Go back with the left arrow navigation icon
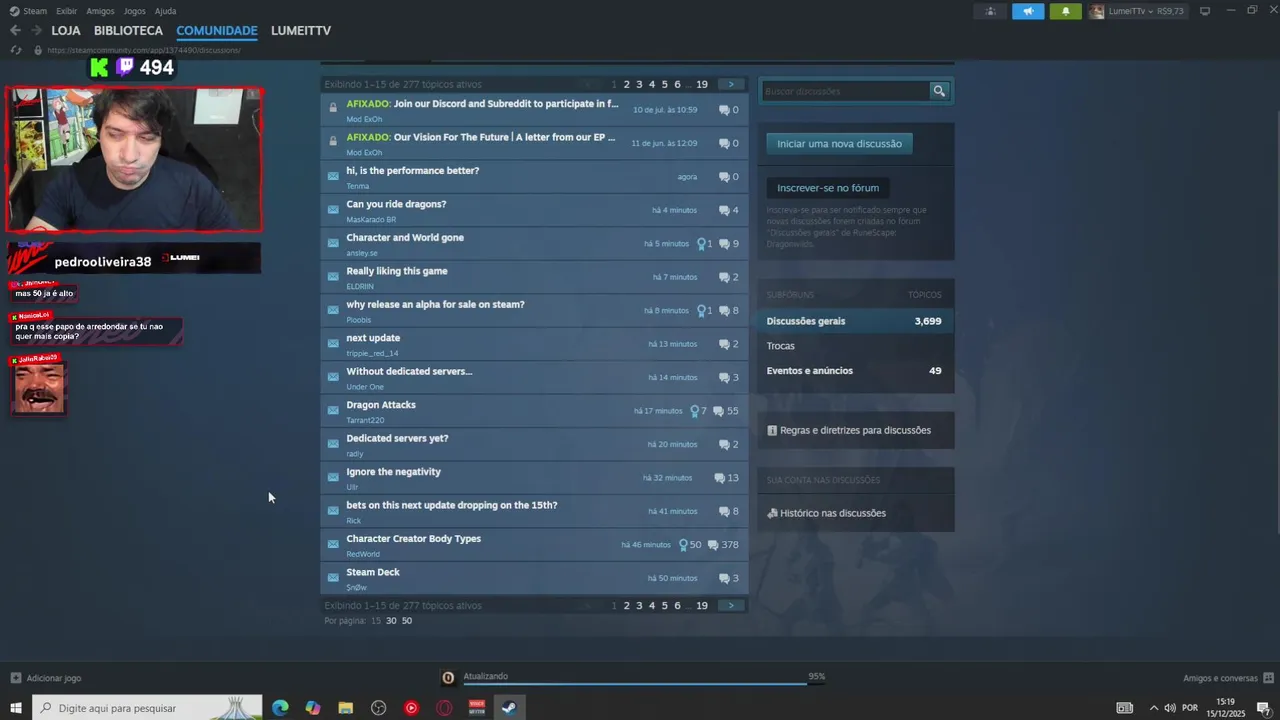This screenshot has width=1280, height=720. pyautogui.click(x=15, y=31)
